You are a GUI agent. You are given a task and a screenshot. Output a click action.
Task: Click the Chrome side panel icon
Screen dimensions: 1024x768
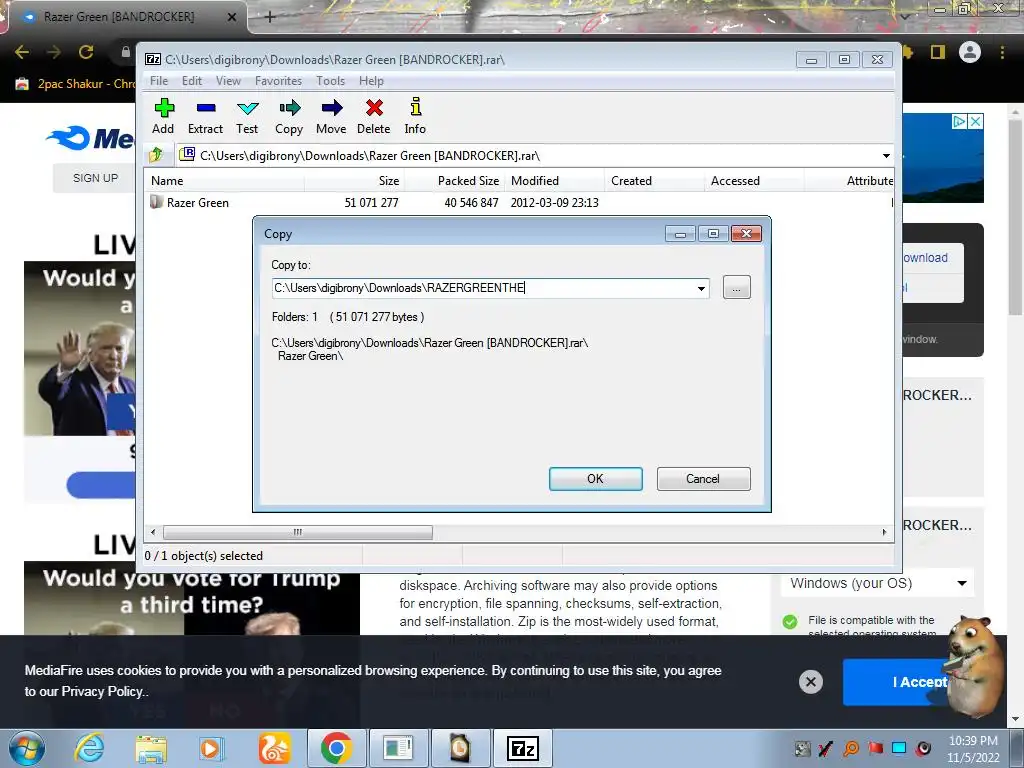(938, 52)
